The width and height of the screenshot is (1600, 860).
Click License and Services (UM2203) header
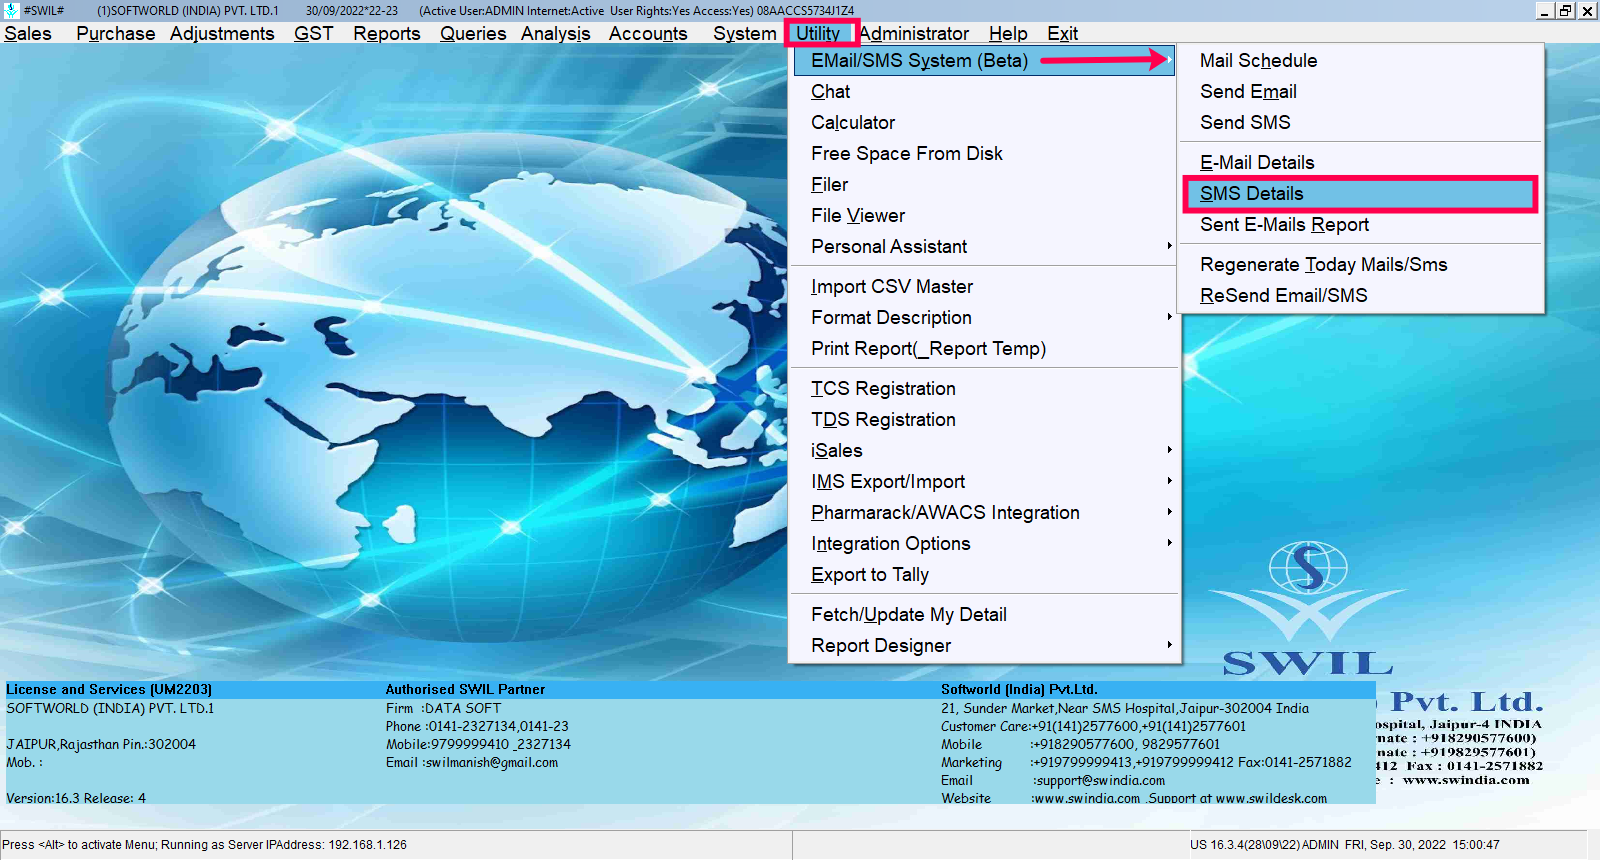[x=109, y=689]
